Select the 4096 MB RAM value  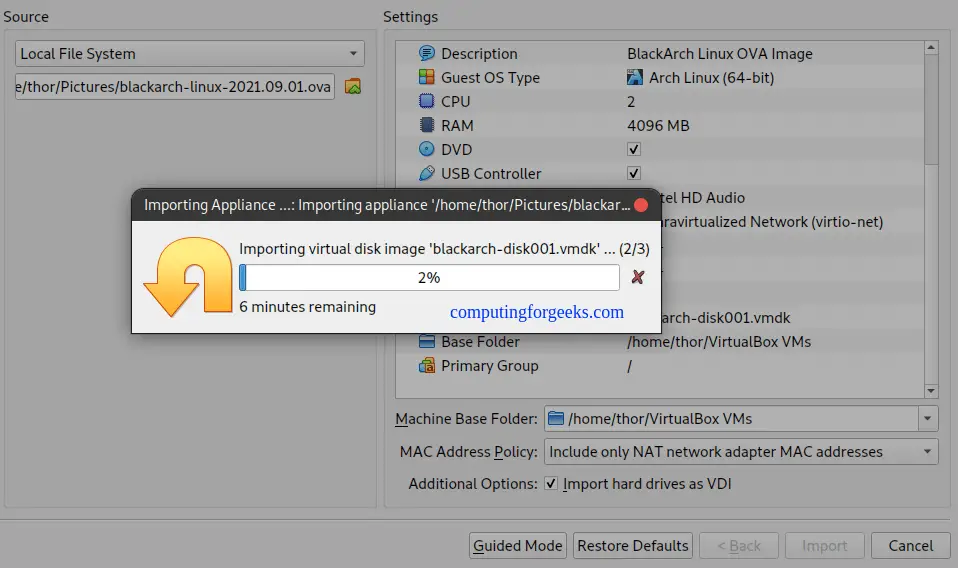tap(658, 125)
